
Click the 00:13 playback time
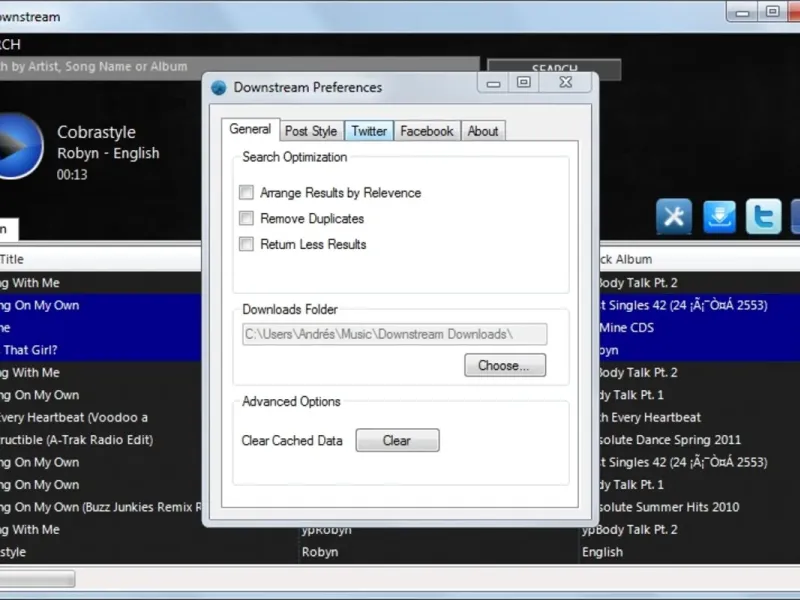click(72, 174)
